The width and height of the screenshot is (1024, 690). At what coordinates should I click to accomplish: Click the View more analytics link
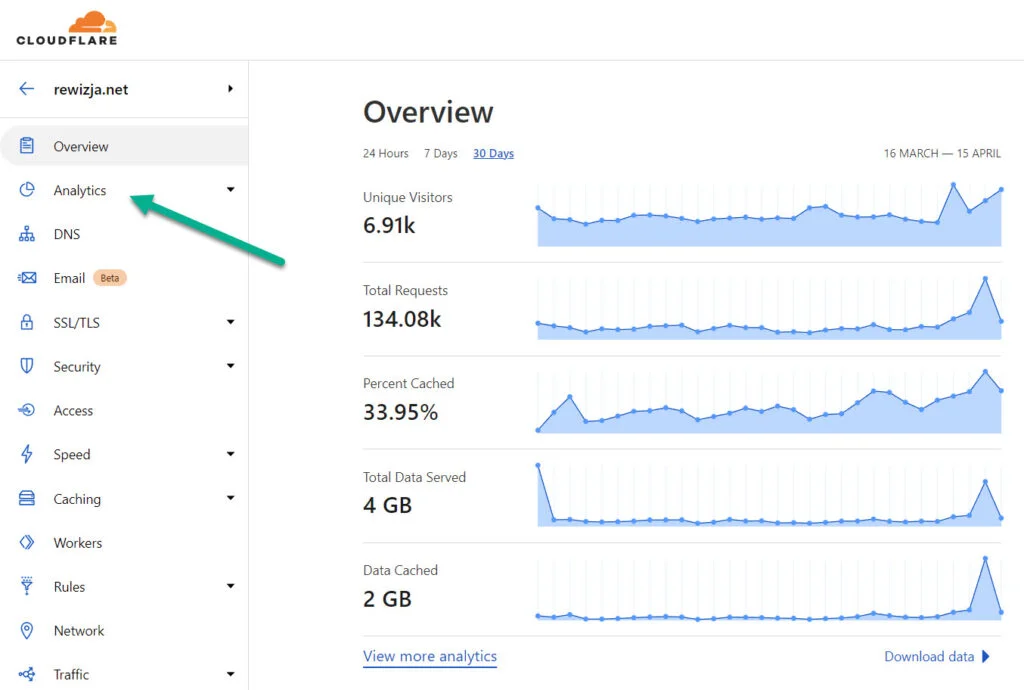(430, 656)
